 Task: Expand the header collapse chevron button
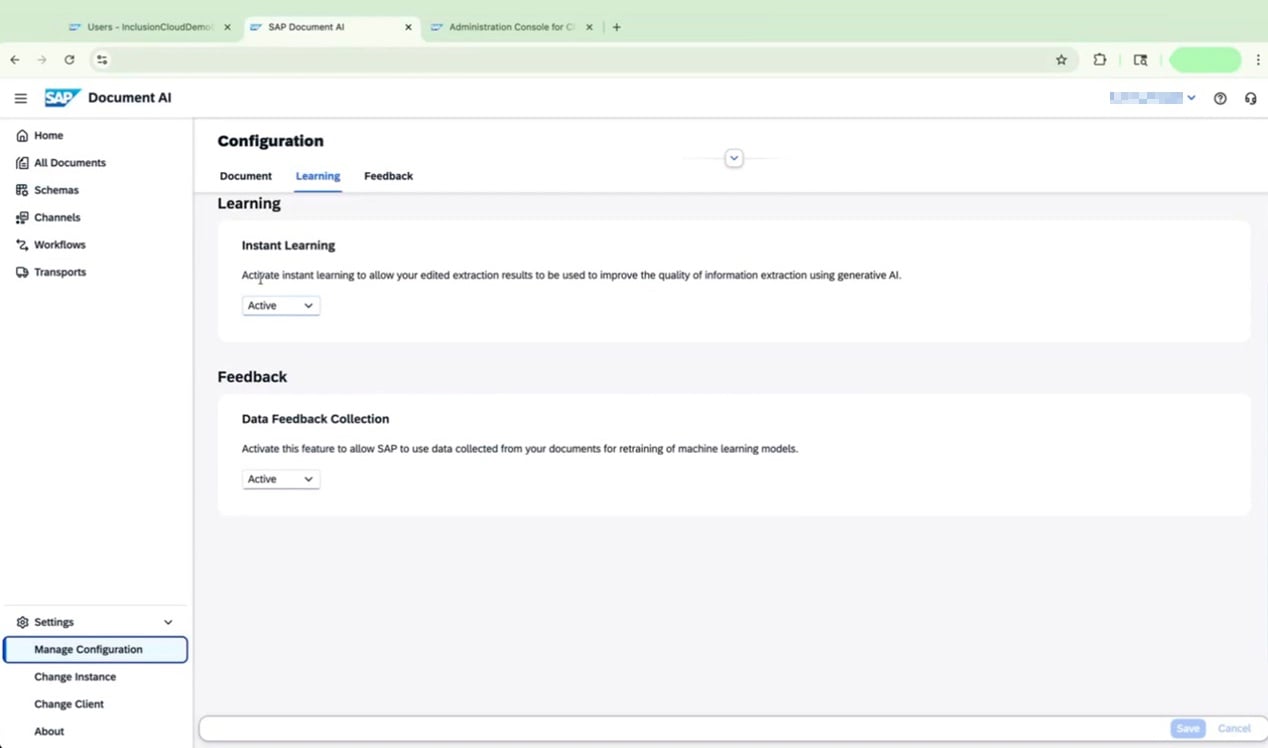point(734,158)
